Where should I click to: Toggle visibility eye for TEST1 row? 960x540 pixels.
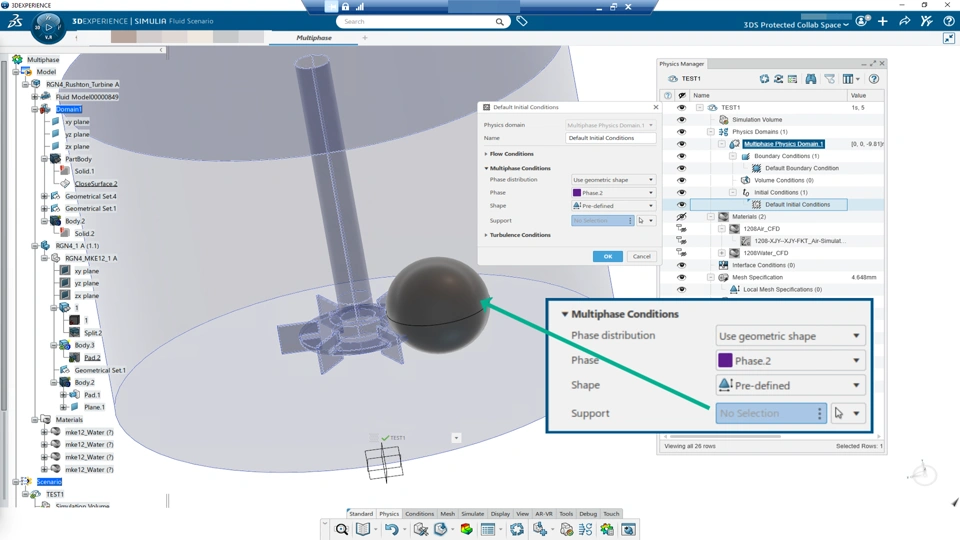tap(681, 108)
